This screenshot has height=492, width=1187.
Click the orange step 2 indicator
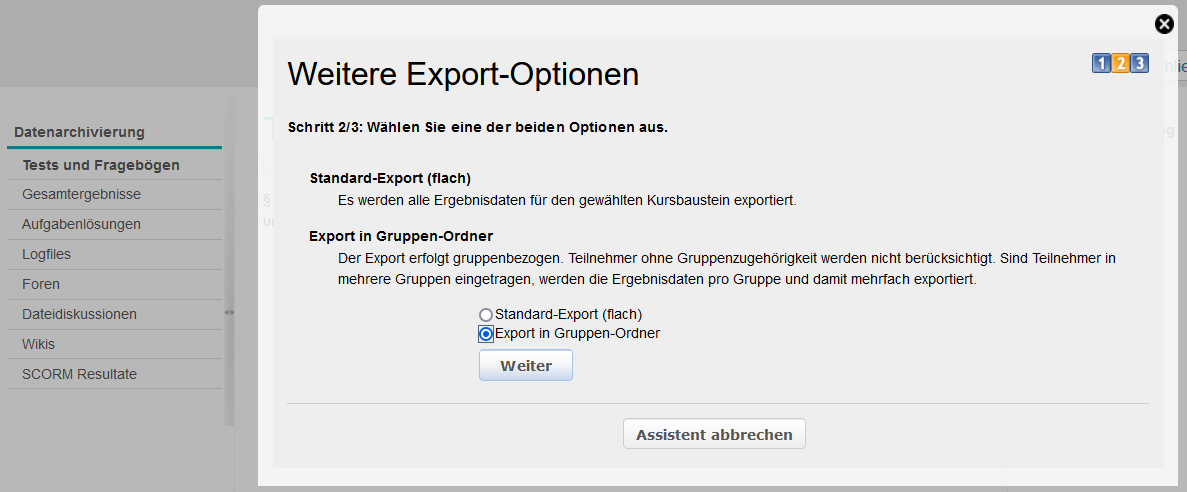point(1120,64)
